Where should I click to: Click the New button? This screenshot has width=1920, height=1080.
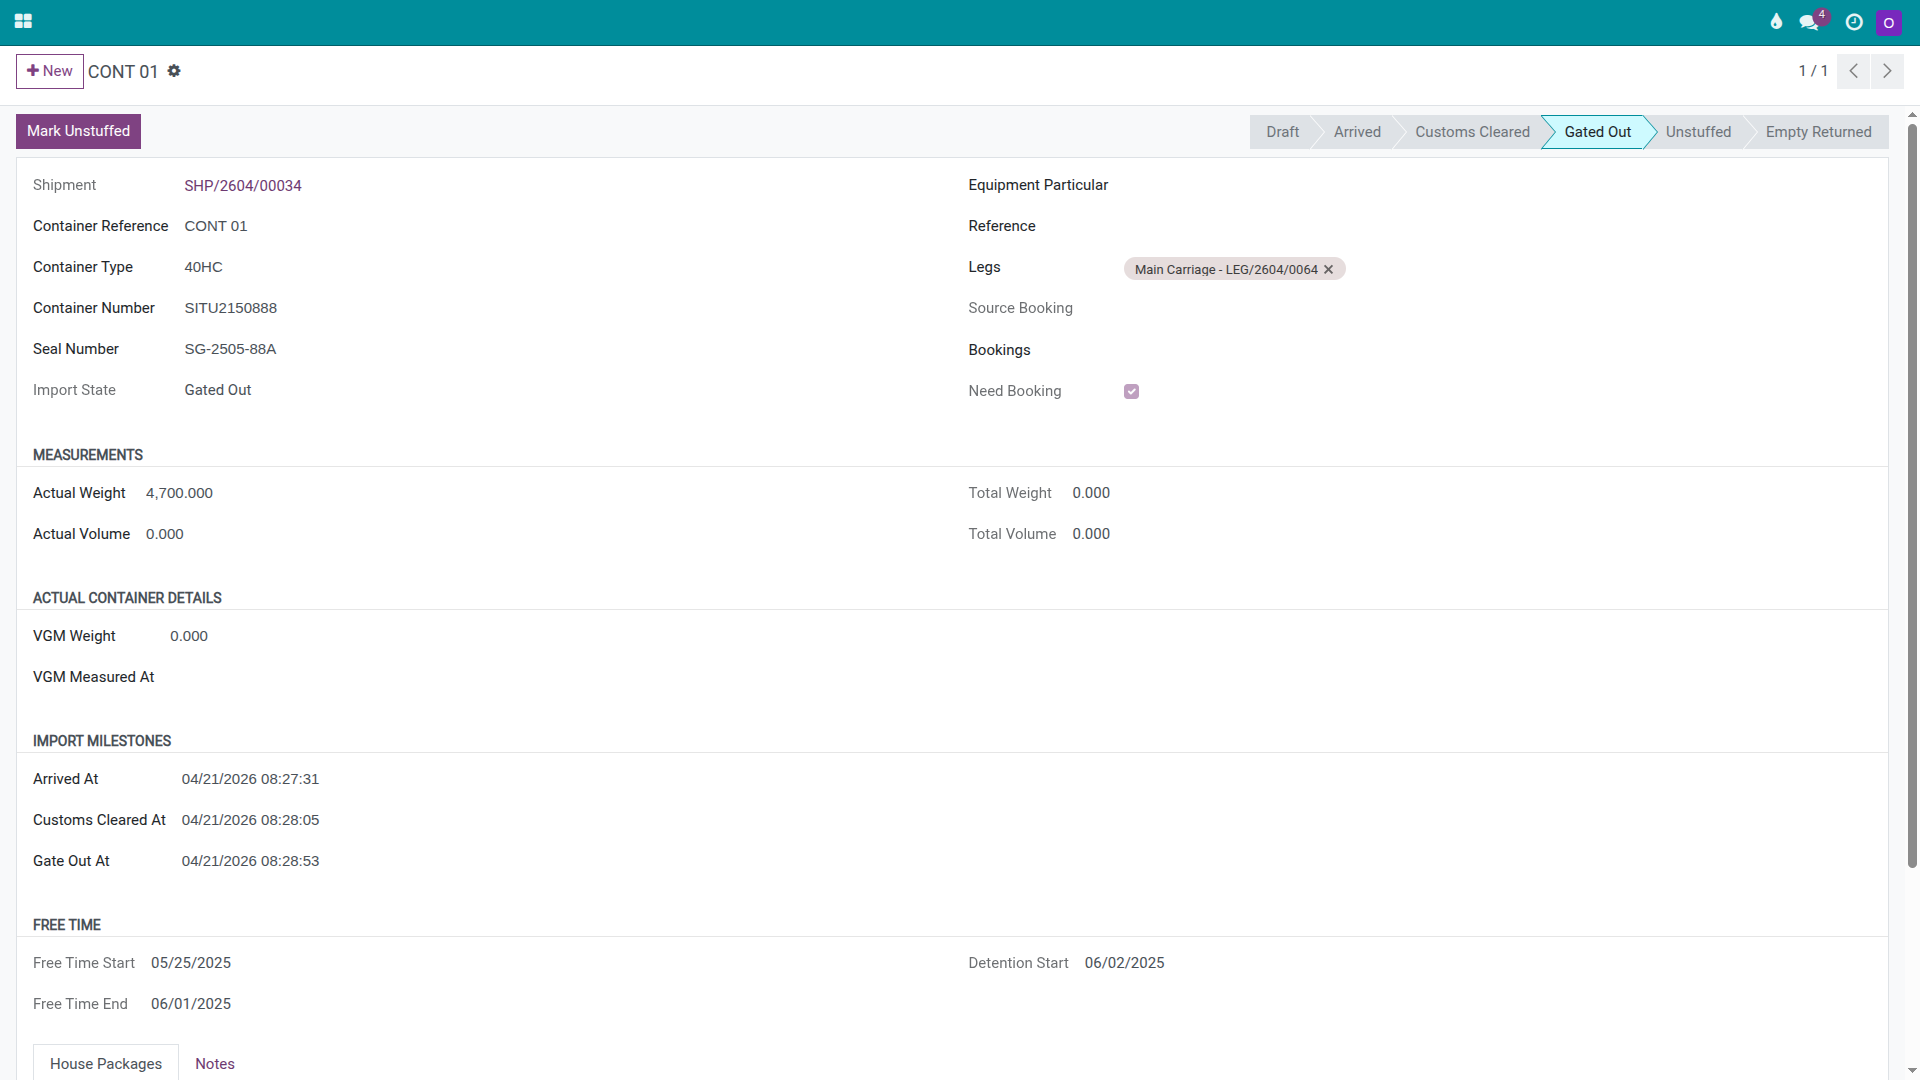point(49,71)
